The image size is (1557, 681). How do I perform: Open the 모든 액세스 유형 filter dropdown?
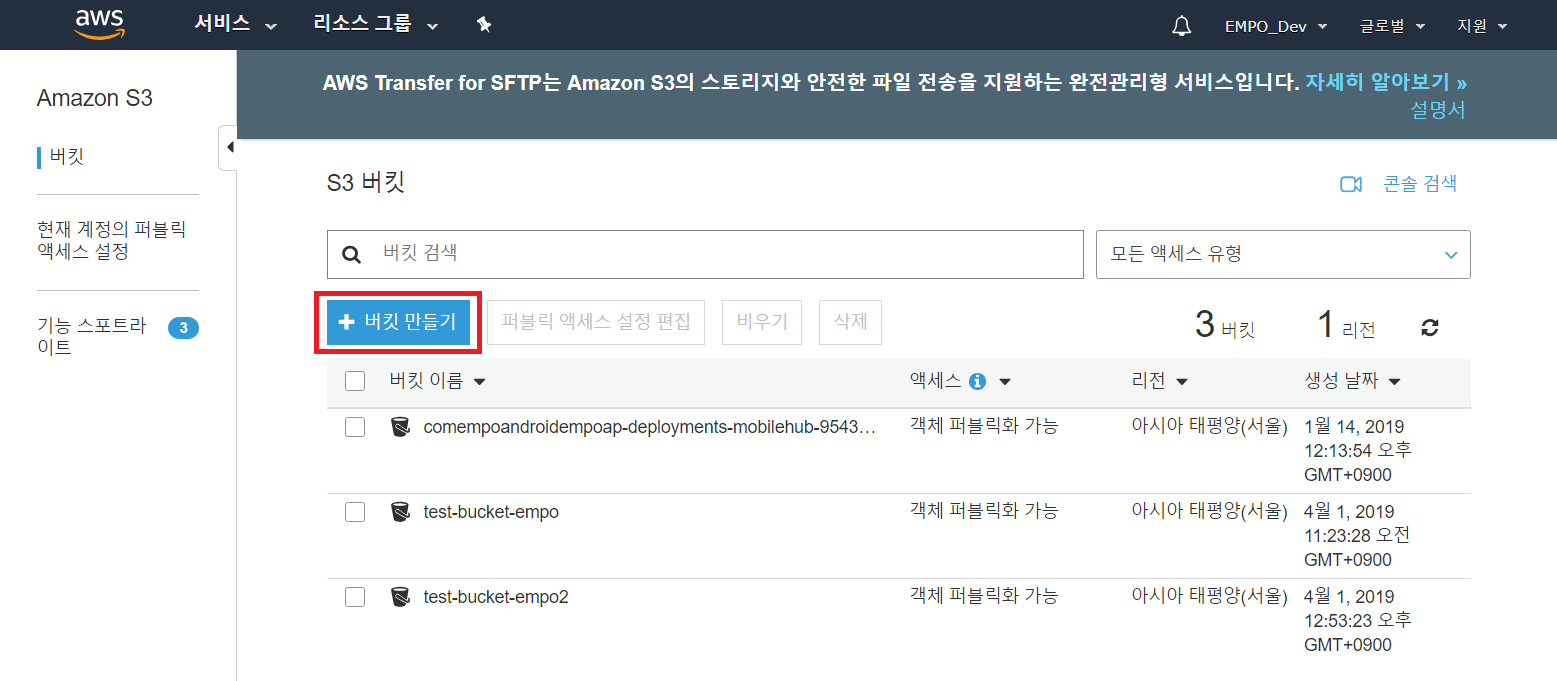pyautogui.click(x=1283, y=254)
